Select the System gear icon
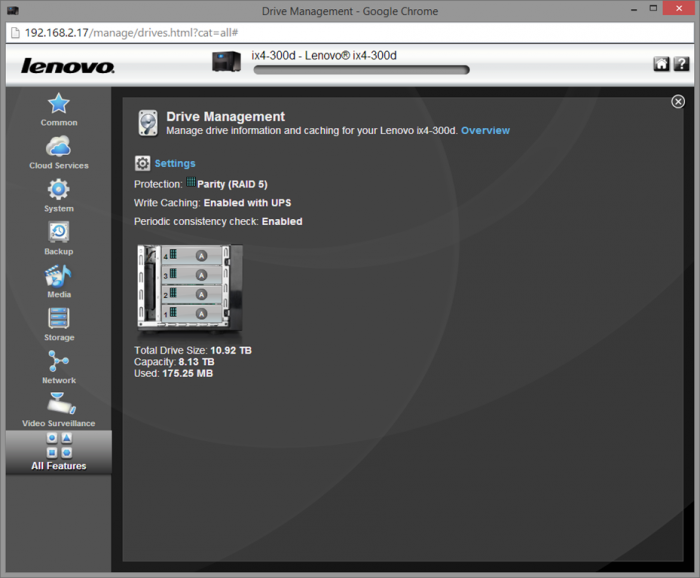This screenshot has height=578, width=700. pyautogui.click(x=59, y=192)
